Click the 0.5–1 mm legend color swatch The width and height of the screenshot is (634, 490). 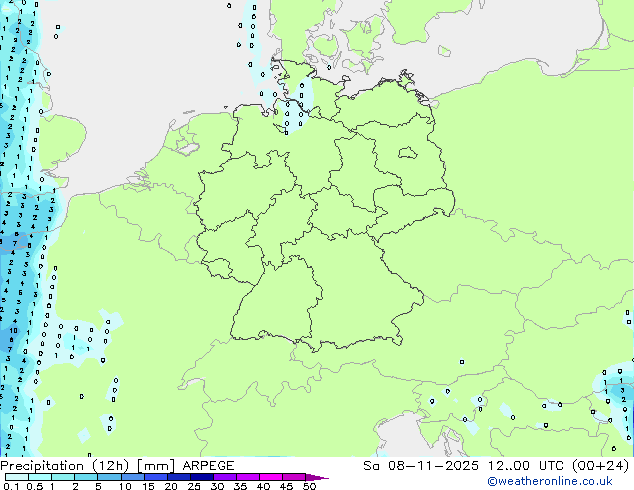click(40, 477)
